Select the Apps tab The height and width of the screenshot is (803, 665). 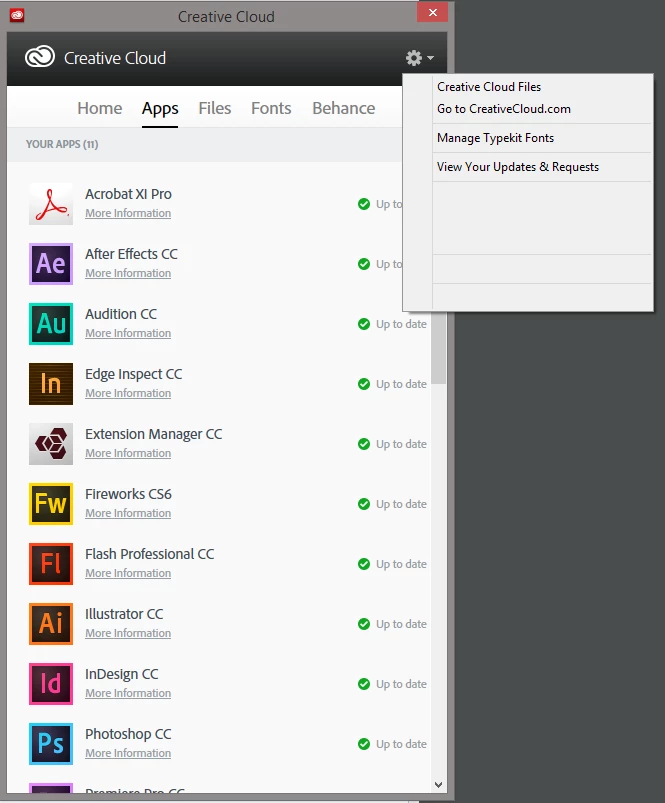tap(160, 109)
